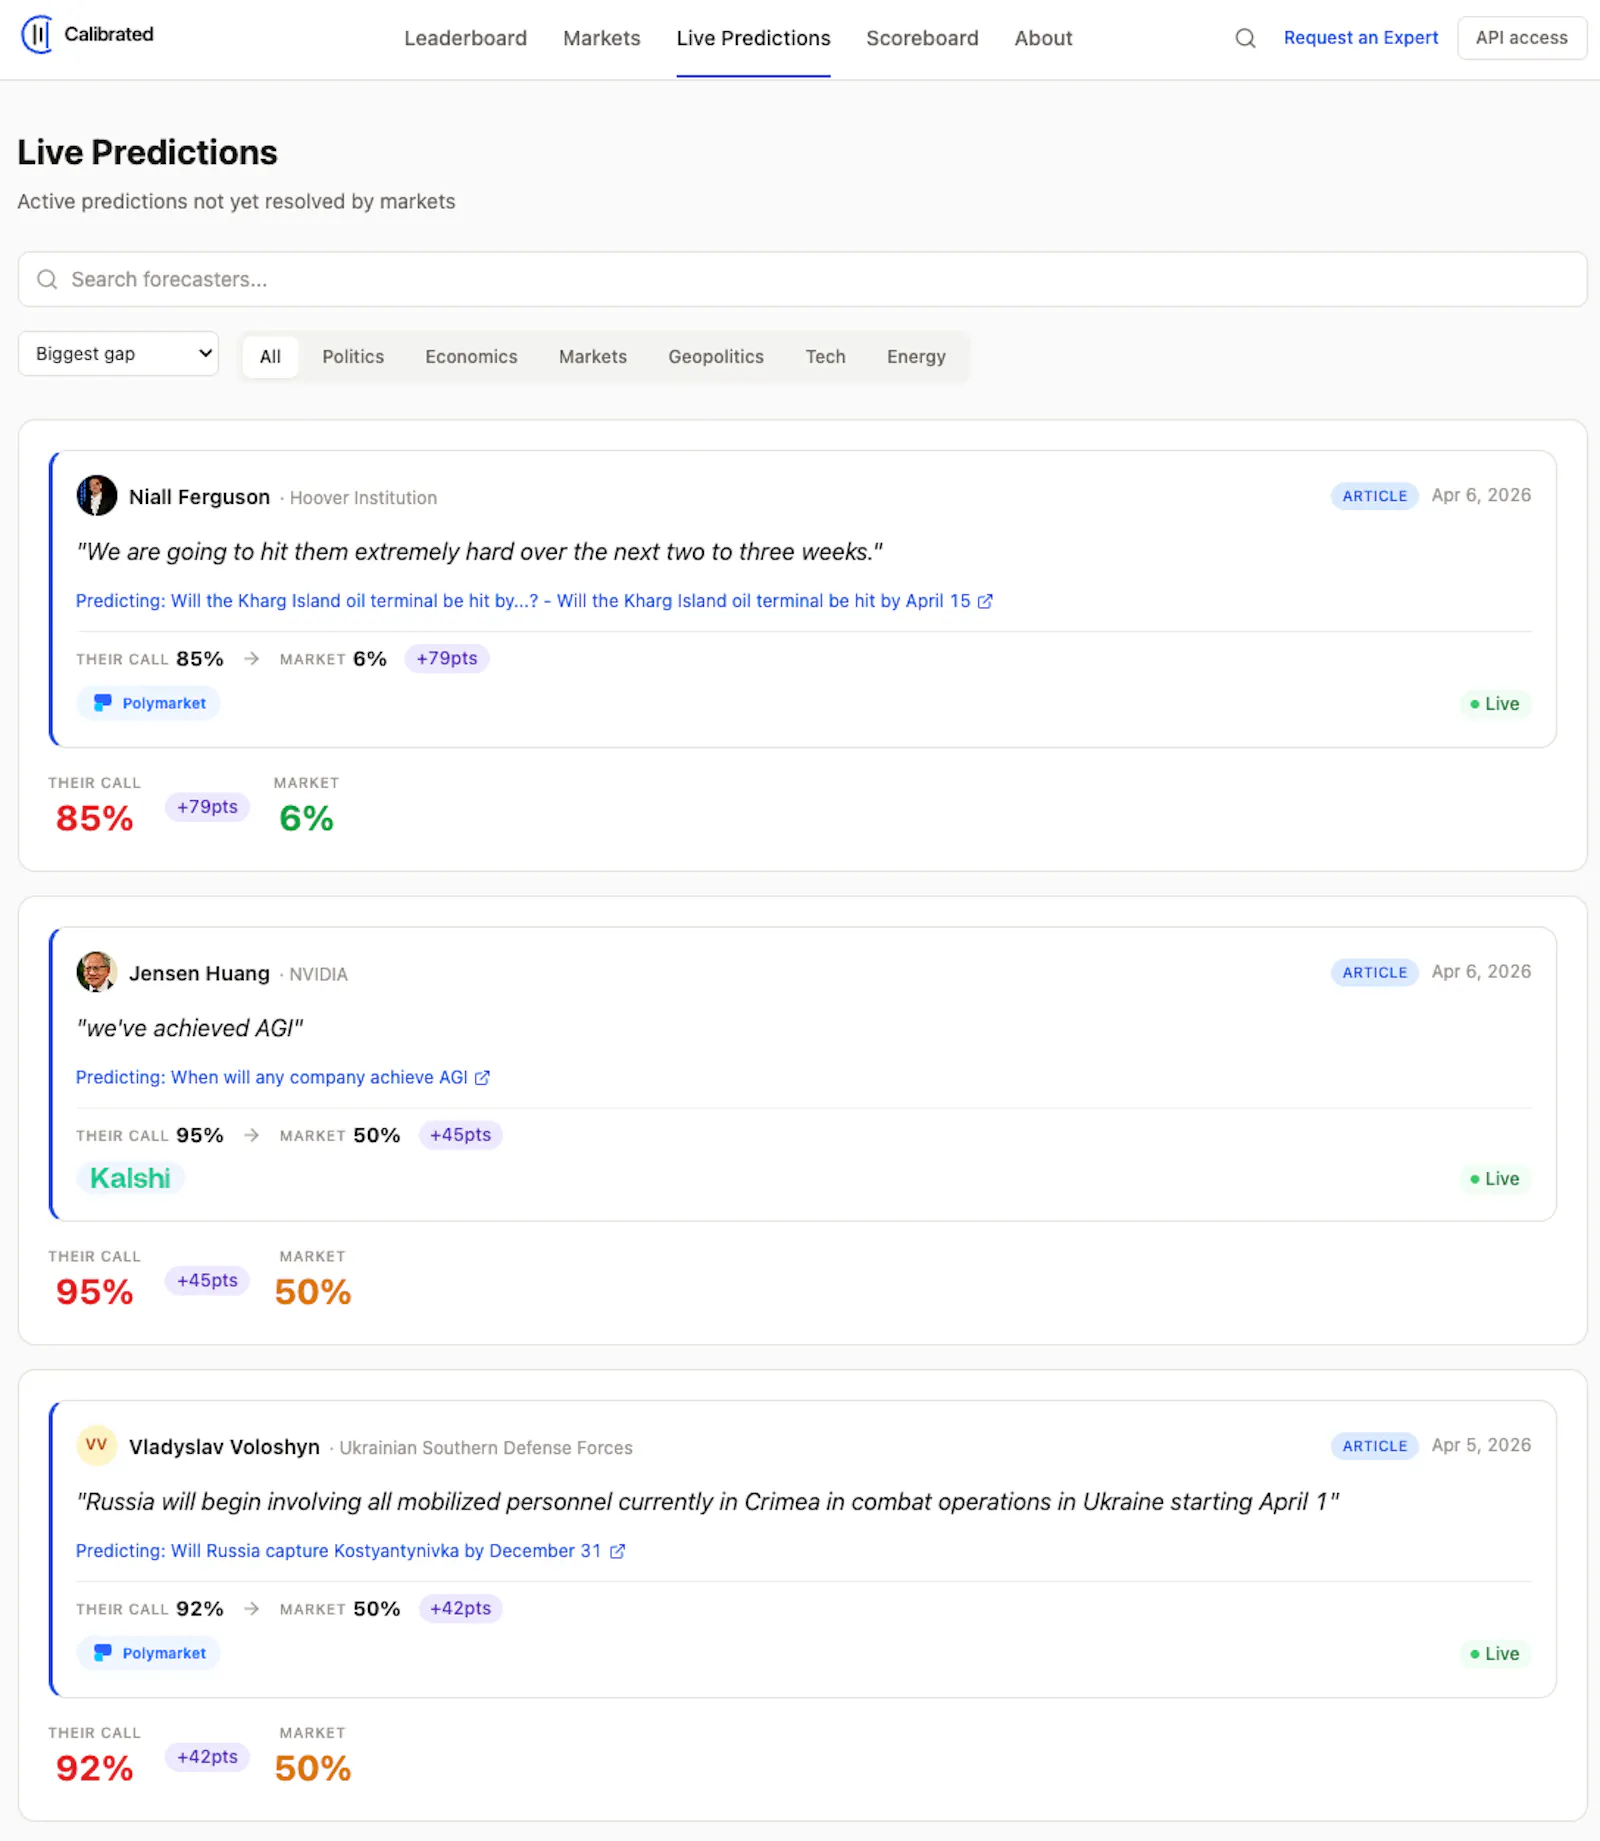Click the search icon inside forecasters field
This screenshot has height=1841, width=1600.
(47, 279)
